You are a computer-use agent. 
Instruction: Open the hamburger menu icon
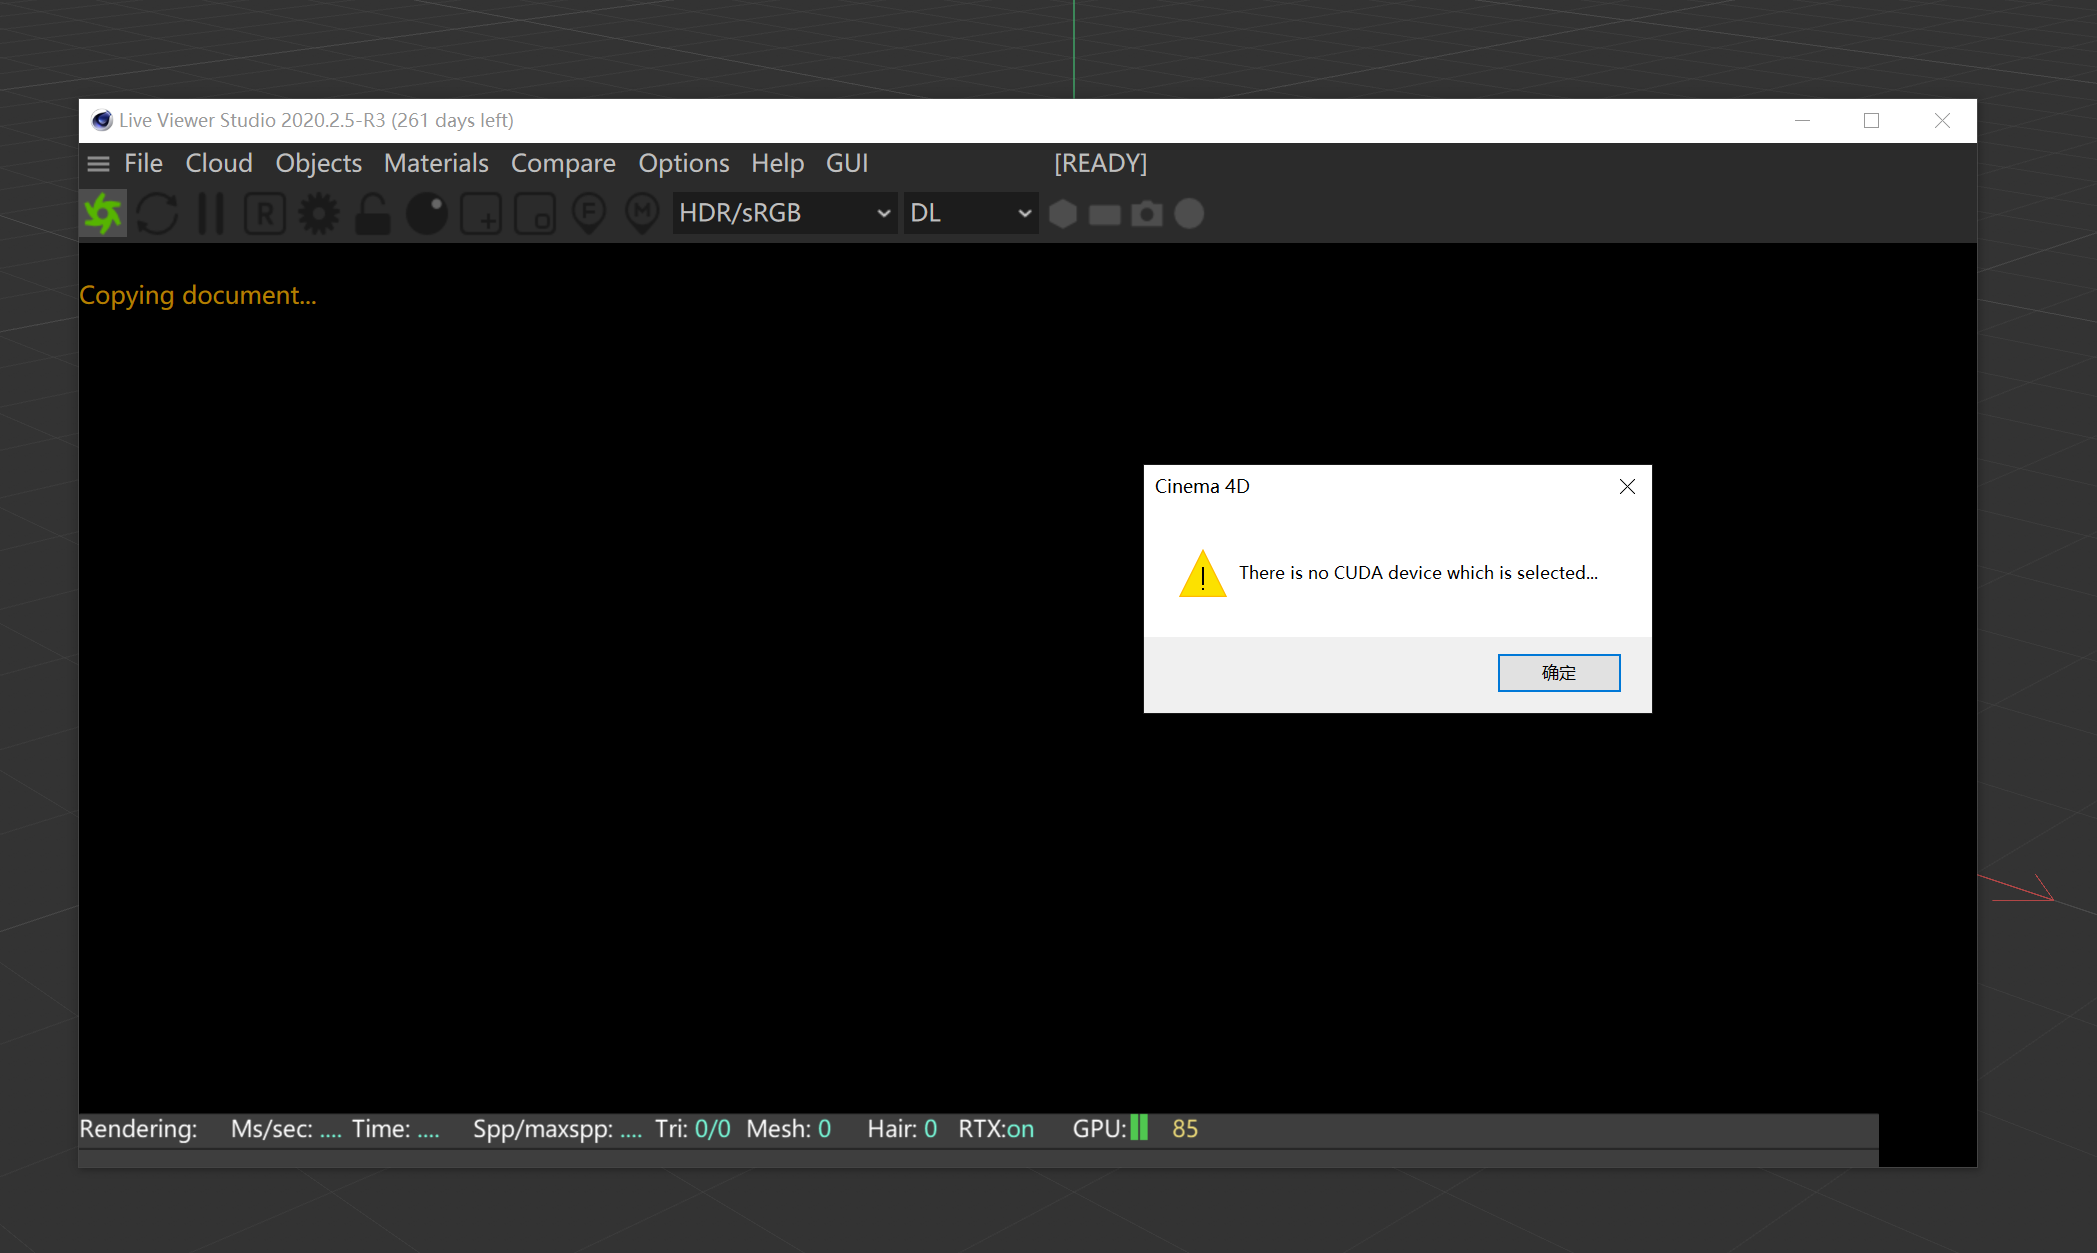[x=98, y=164]
